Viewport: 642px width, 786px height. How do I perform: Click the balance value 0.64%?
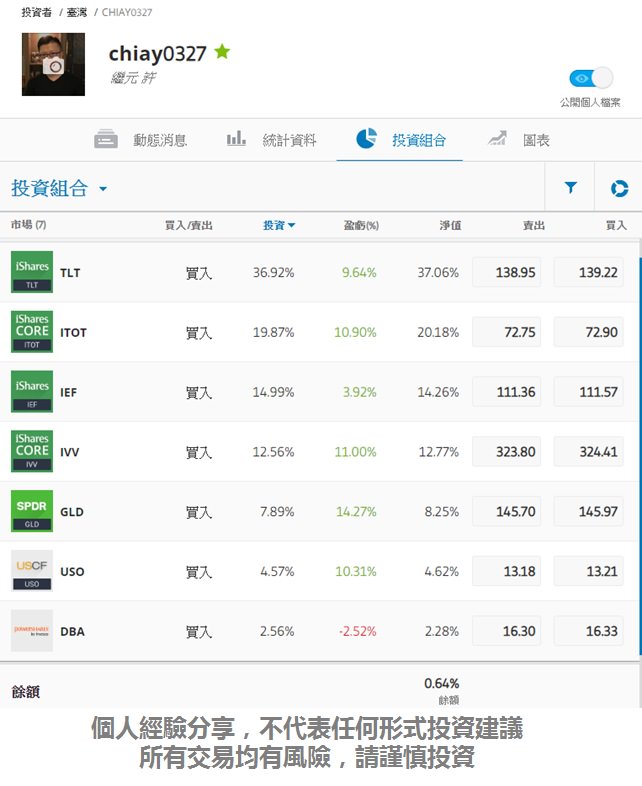tap(442, 683)
